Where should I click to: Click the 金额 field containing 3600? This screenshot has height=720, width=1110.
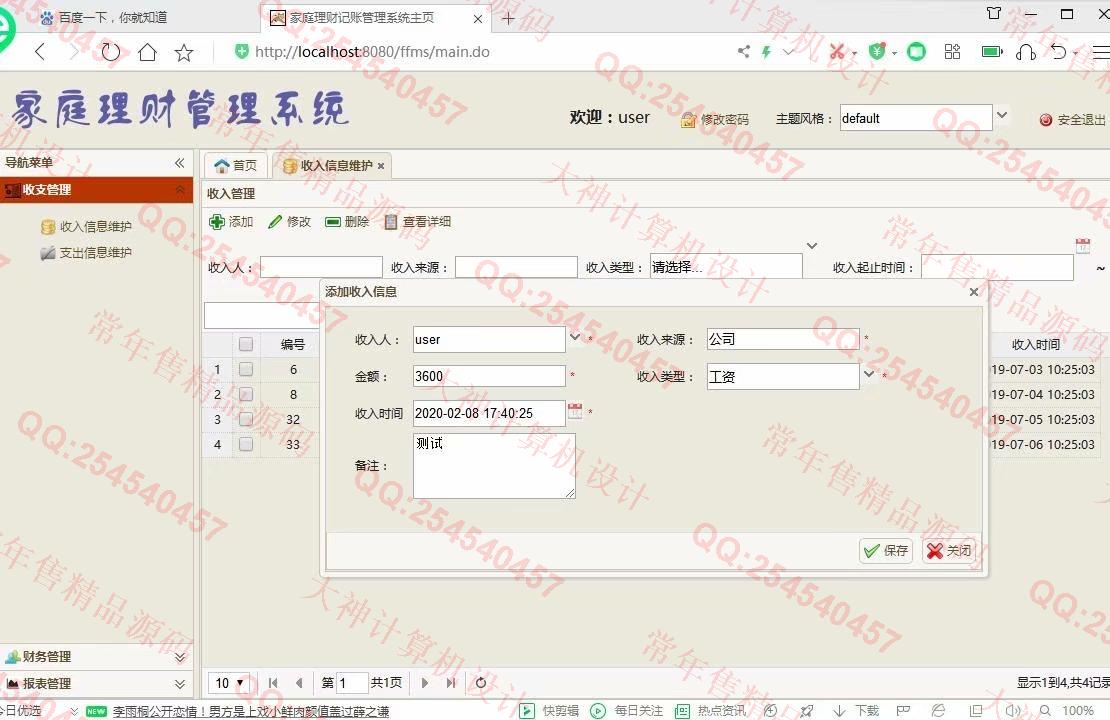pyautogui.click(x=488, y=376)
